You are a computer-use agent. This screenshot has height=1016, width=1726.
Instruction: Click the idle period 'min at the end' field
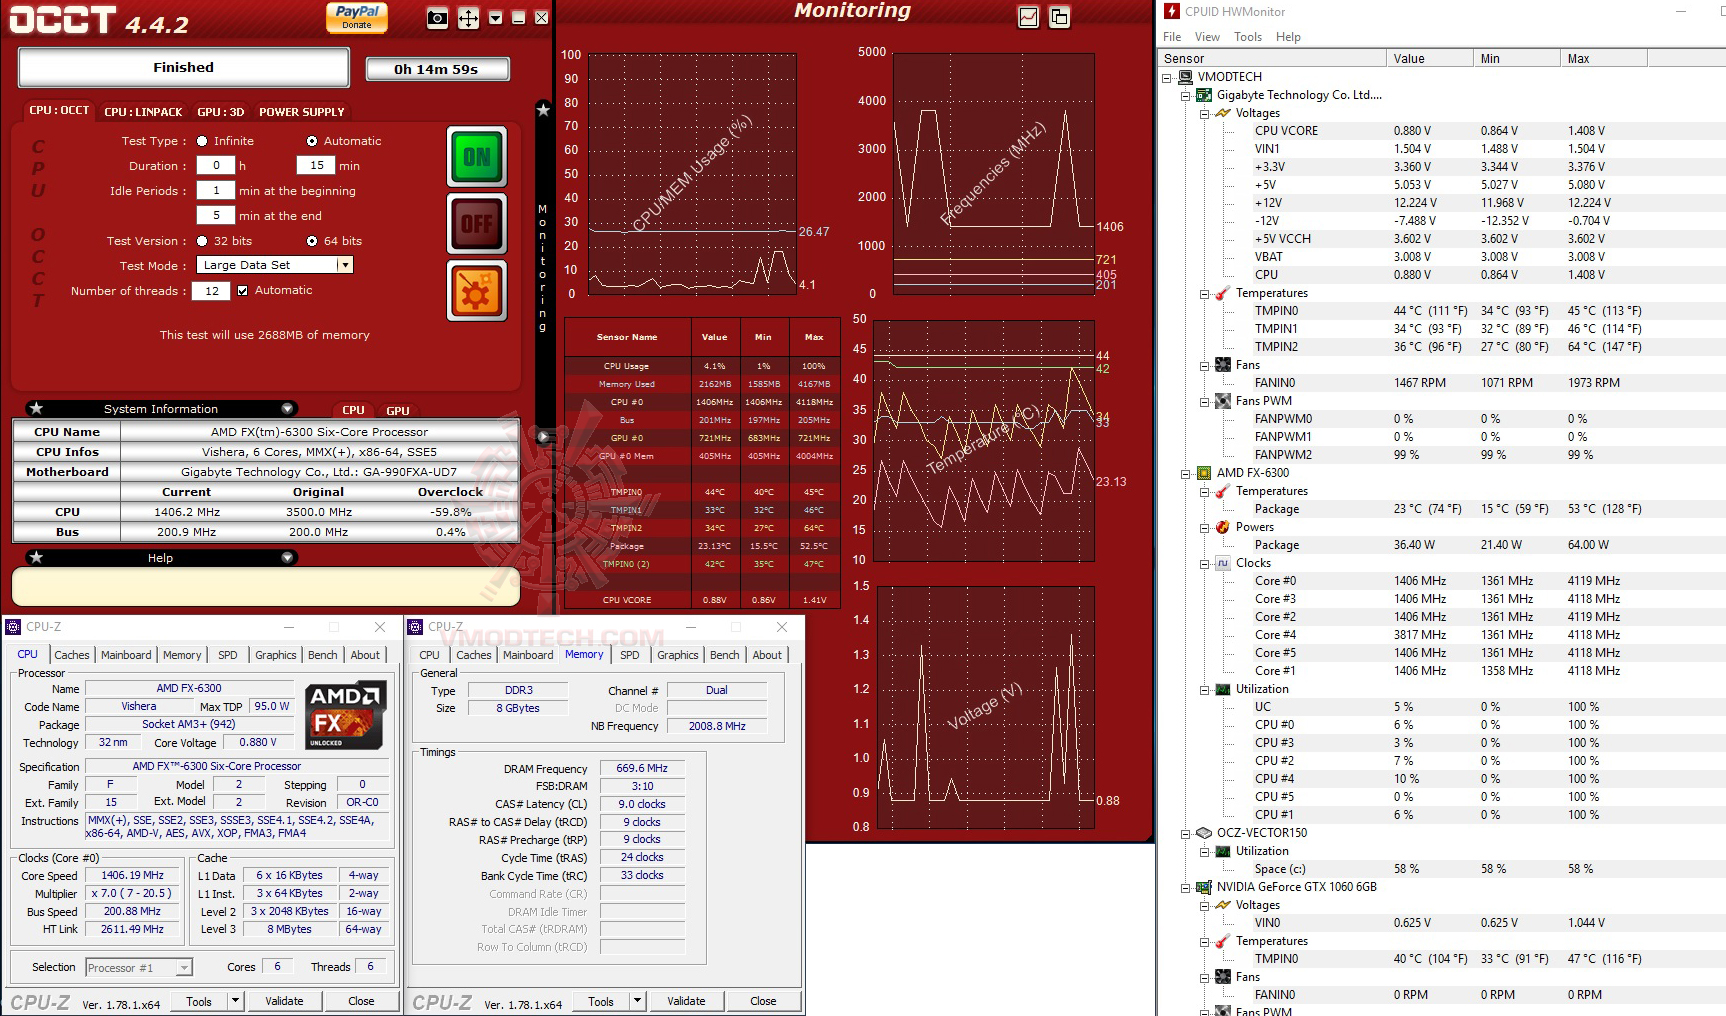click(x=216, y=215)
